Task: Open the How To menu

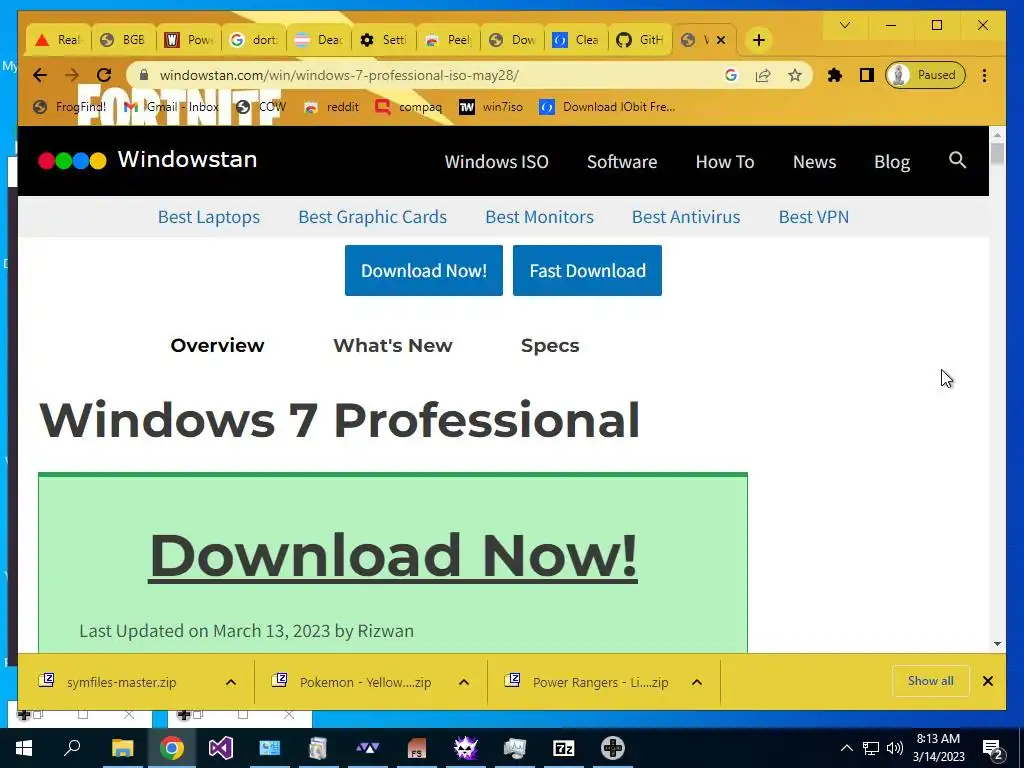Action: point(725,162)
